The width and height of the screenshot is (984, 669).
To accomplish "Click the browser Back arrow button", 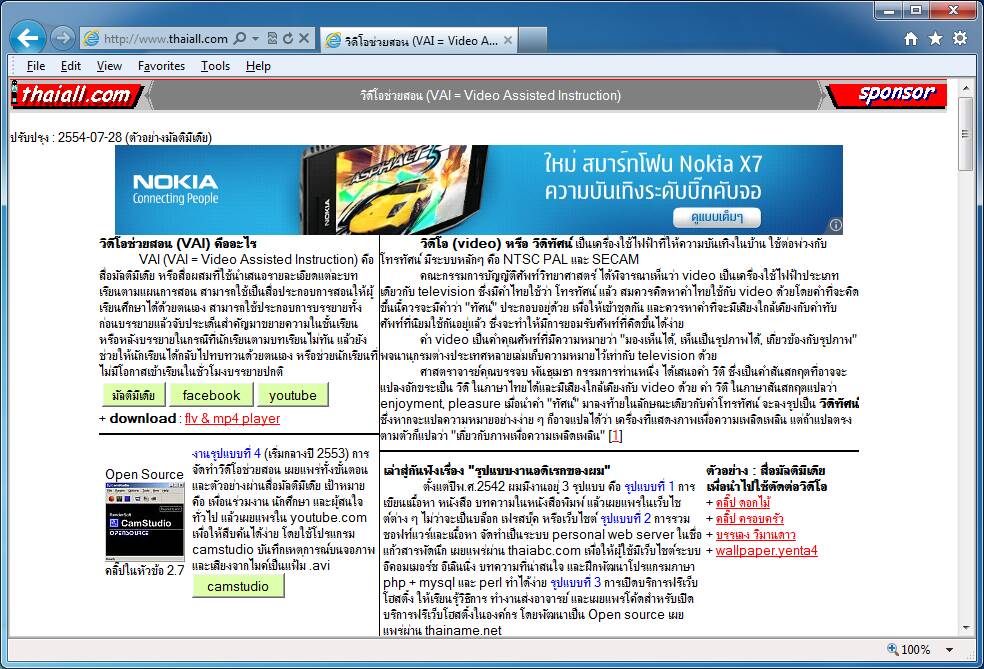I will [29, 38].
